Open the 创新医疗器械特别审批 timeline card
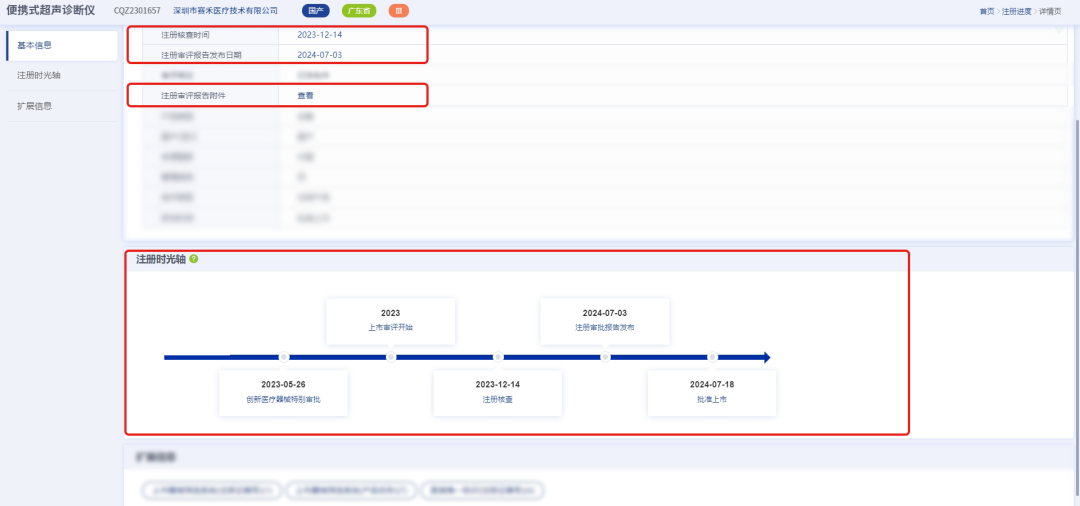Image resolution: width=1080 pixels, height=506 pixels. point(283,392)
